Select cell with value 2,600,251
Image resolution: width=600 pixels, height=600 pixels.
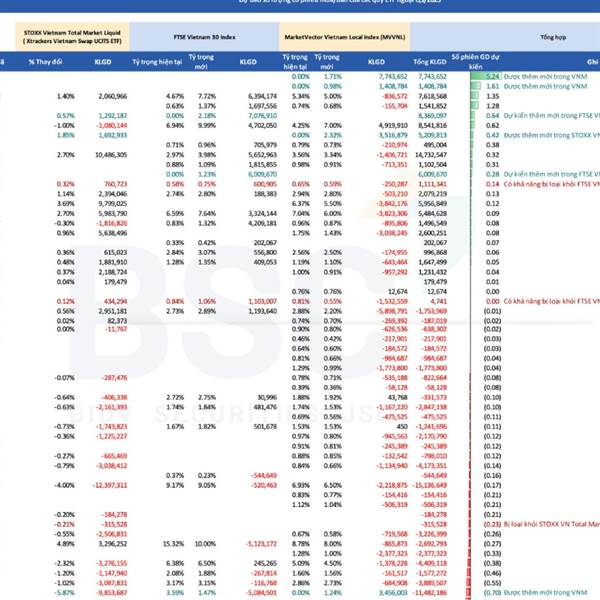(x=432, y=233)
